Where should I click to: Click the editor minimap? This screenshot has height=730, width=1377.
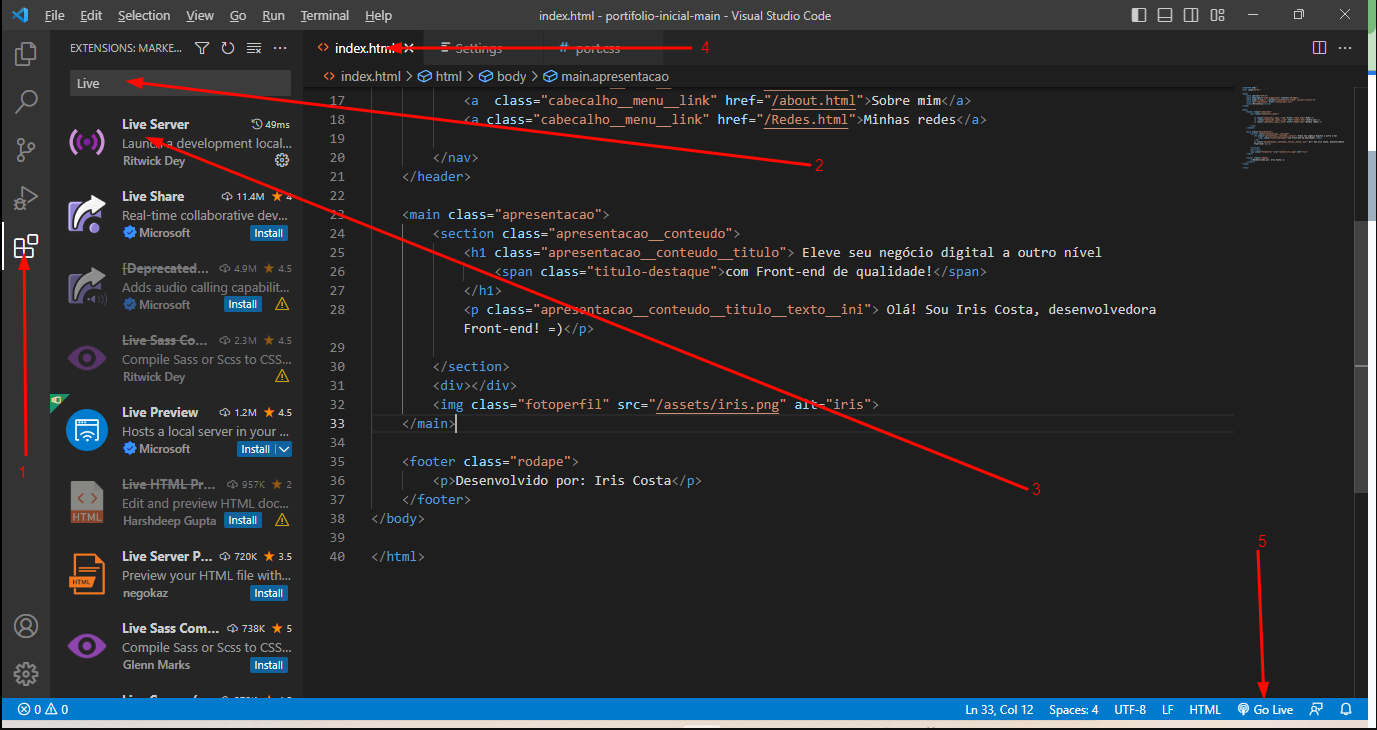pyautogui.click(x=1292, y=130)
